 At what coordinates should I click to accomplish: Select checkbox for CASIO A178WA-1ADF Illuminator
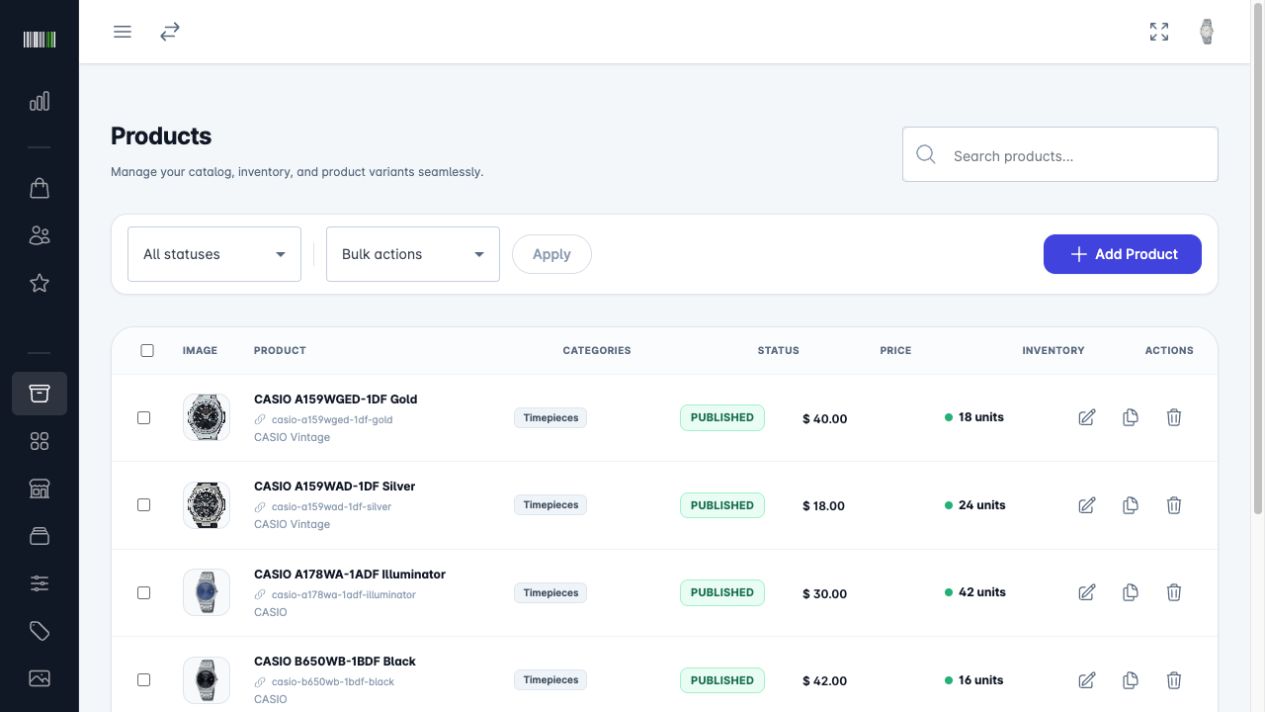pyautogui.click(x=144, y=592)
